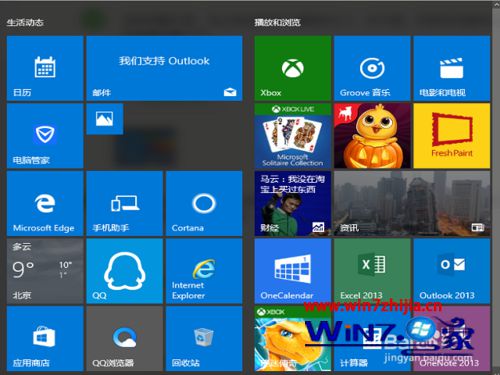Select the 生活动态 group header

tap(25, 22)
